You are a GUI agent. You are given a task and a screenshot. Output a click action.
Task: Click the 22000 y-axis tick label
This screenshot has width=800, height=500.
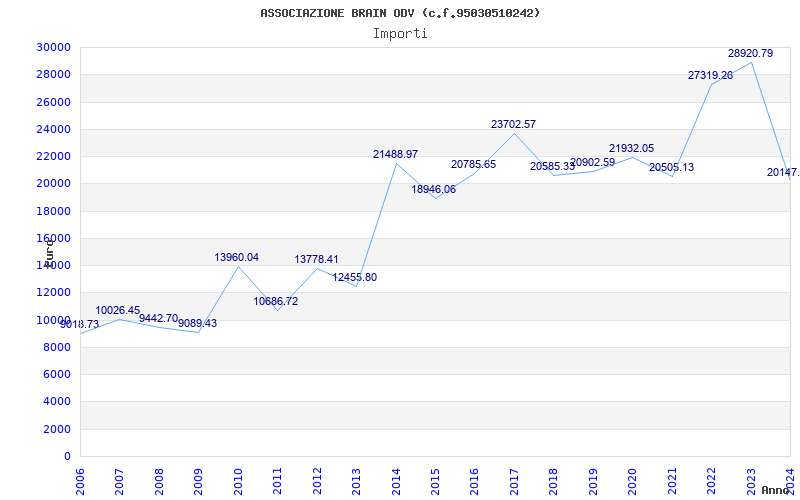[54, 156]
